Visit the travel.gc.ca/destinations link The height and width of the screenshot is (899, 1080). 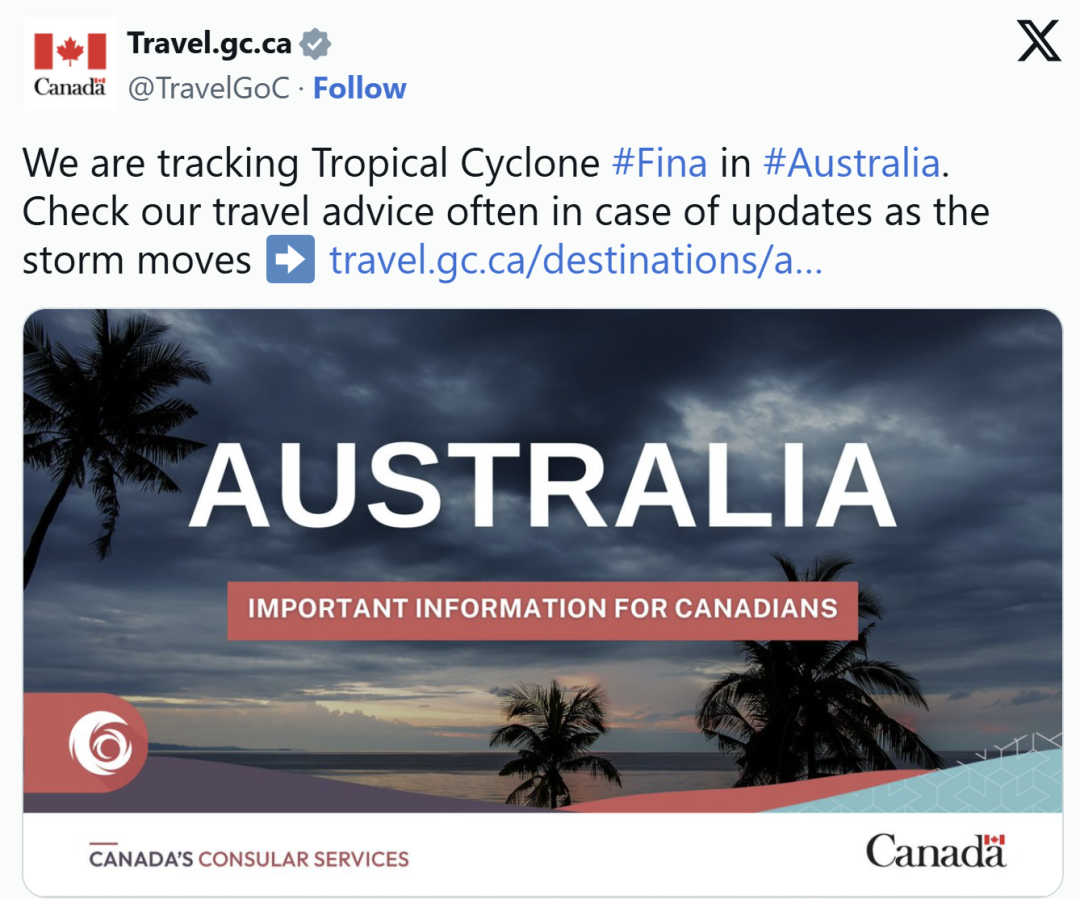(x=576, y=260)
